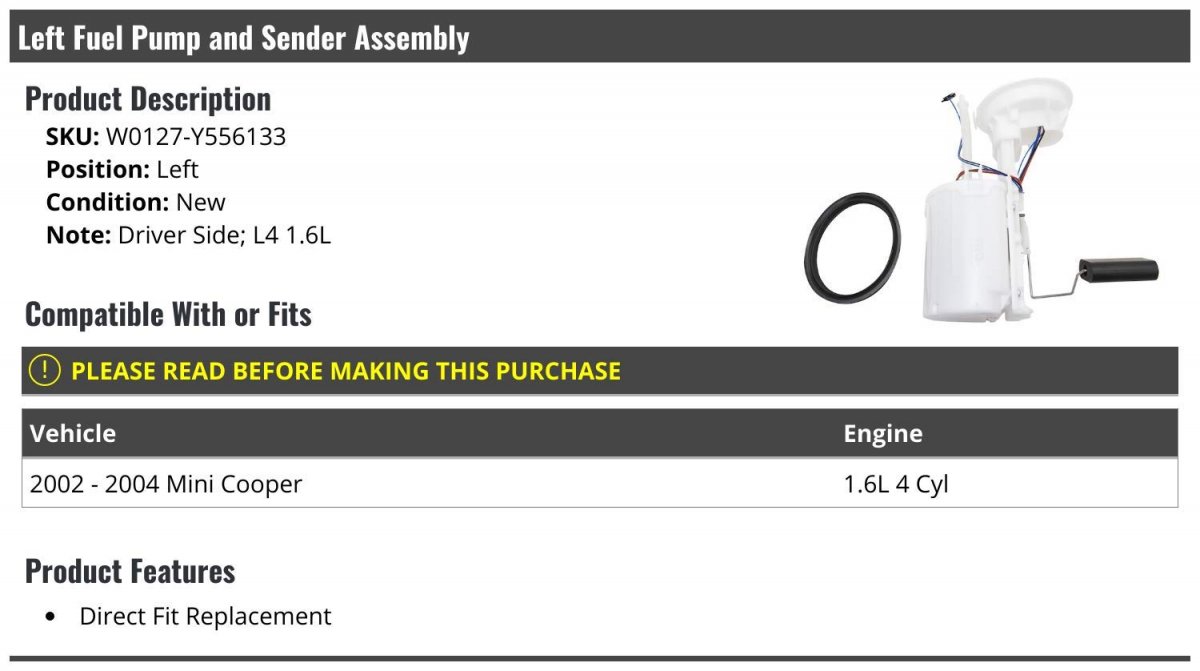Click the Position: Left line
The width and height of the screenshot is (1200, 671).
122,169
